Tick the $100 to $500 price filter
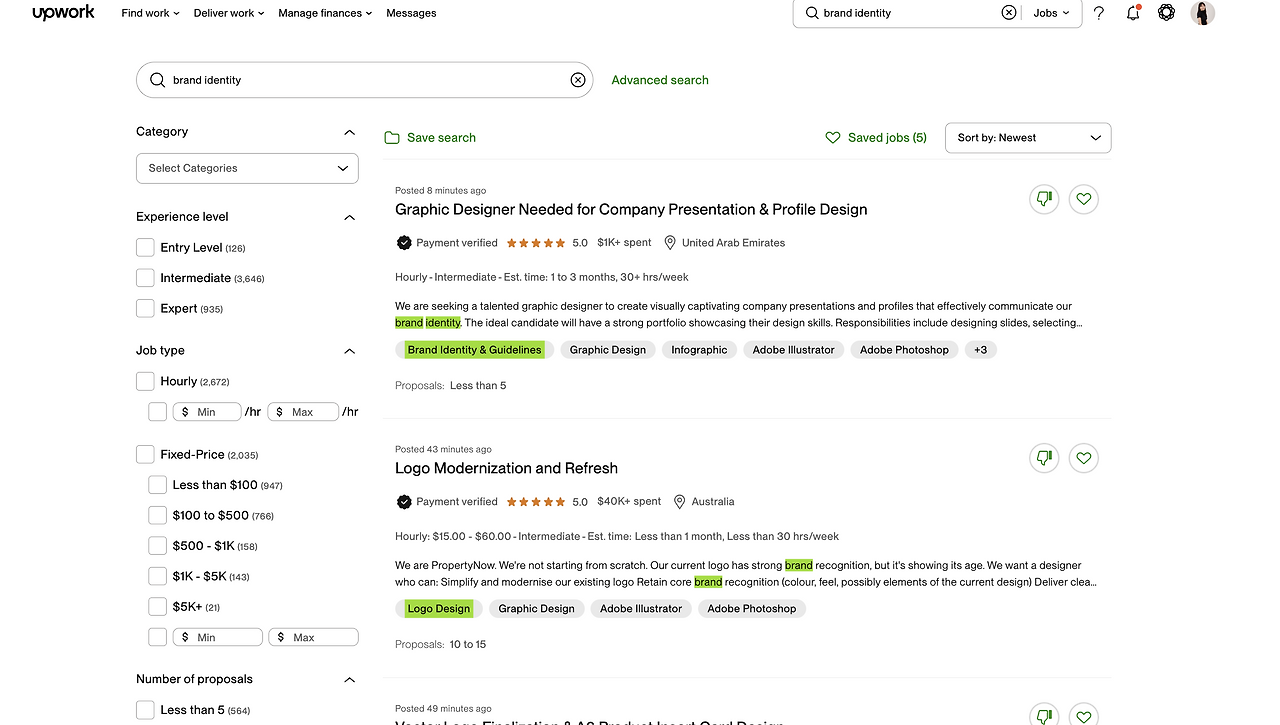 (x=157, y=515)
